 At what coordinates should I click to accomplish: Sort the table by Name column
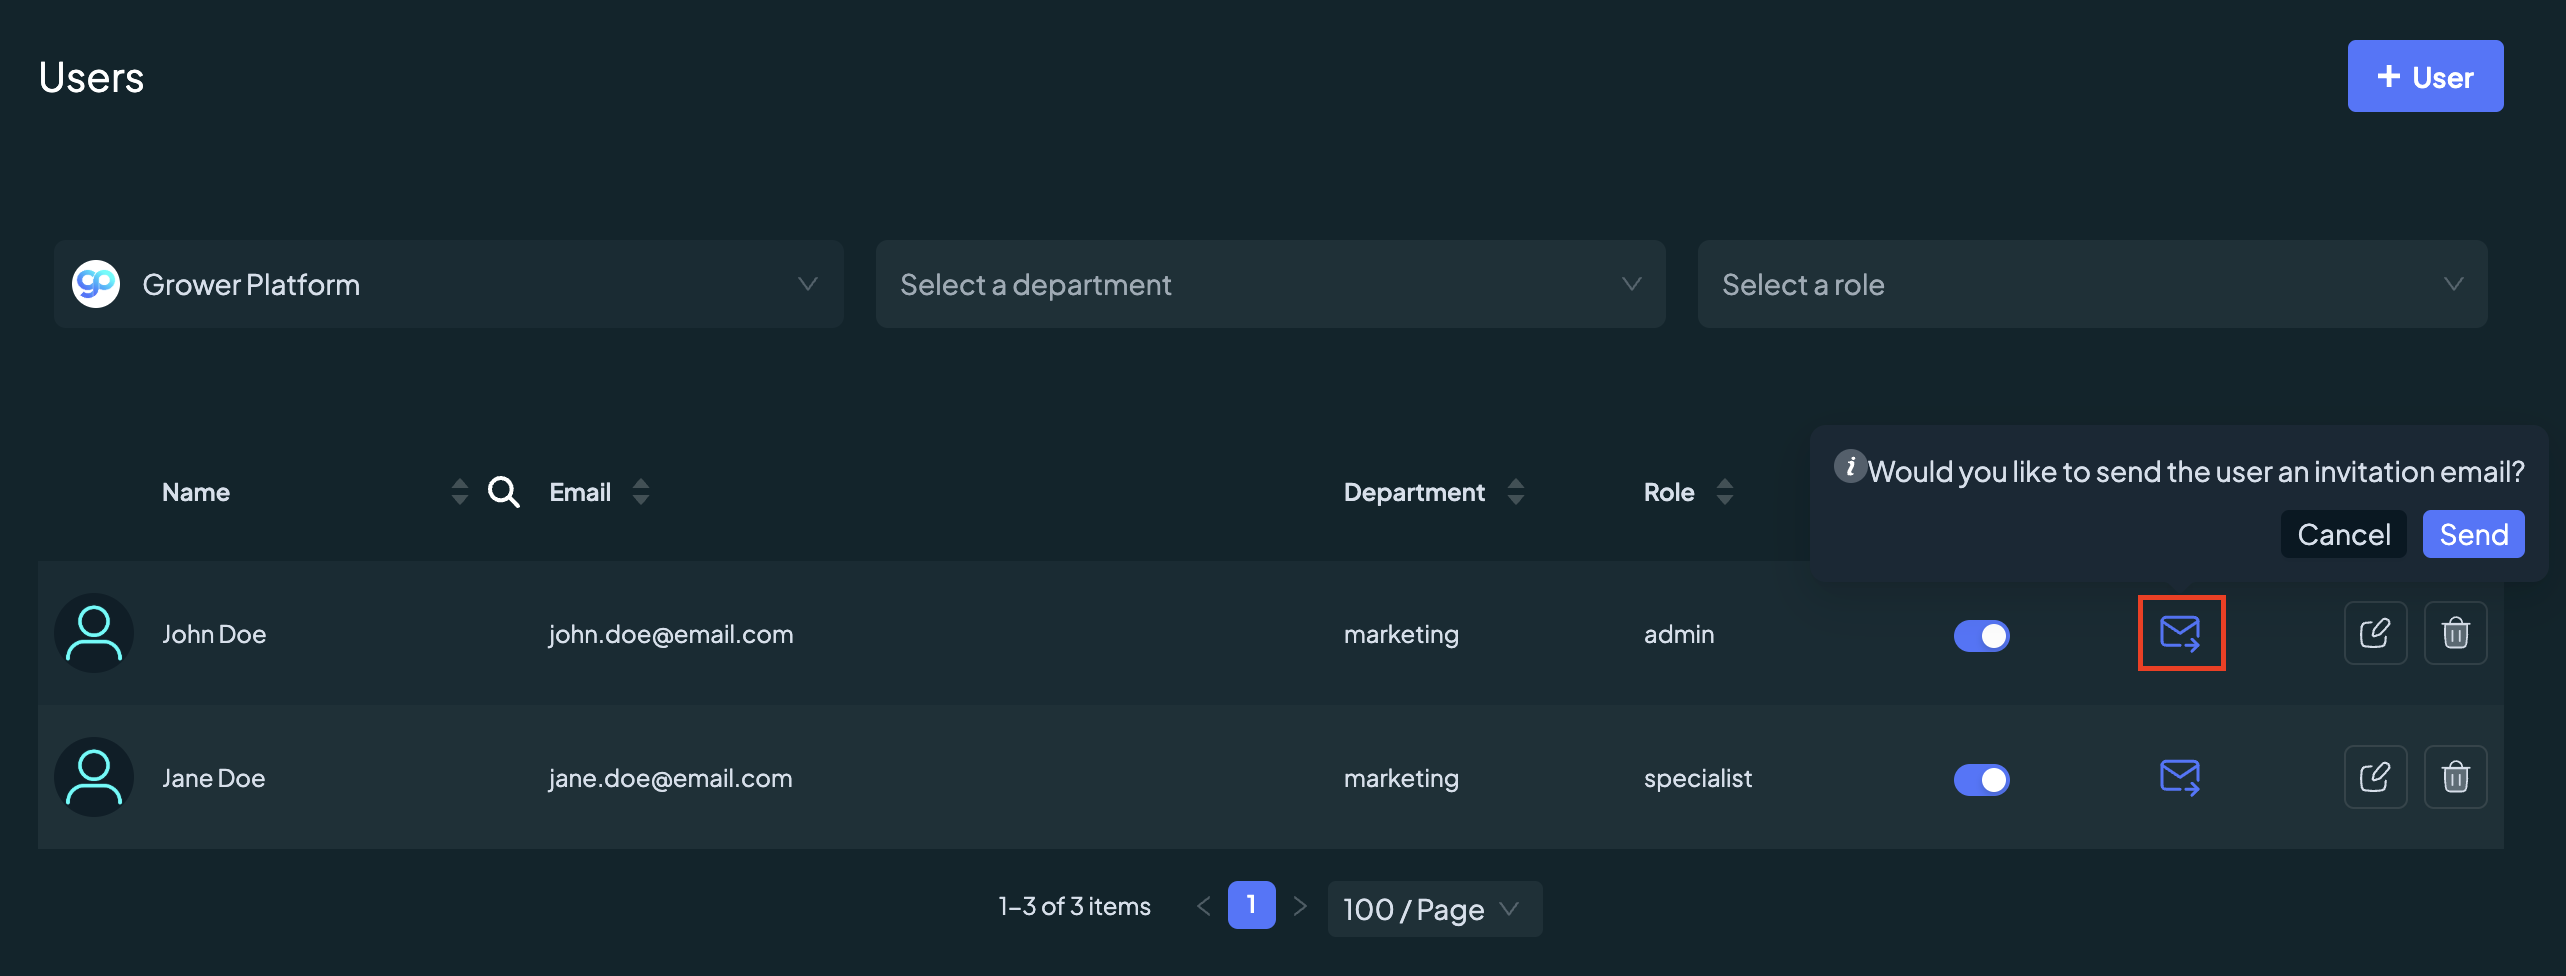[459, 492]
